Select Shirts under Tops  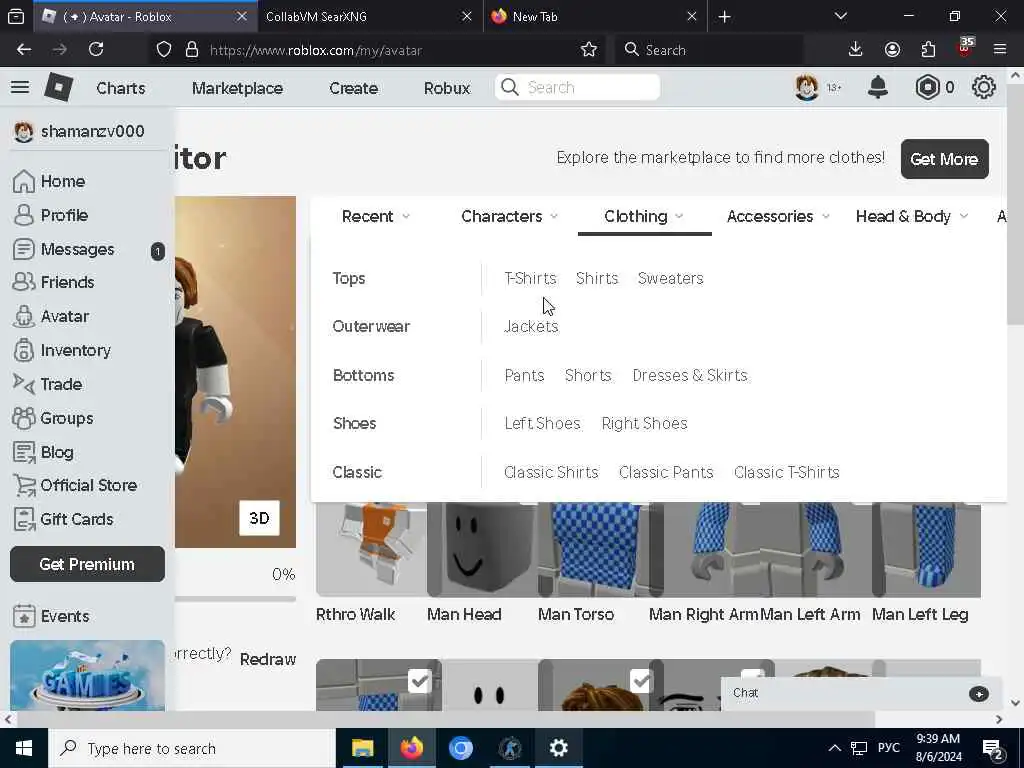point(597,278)
